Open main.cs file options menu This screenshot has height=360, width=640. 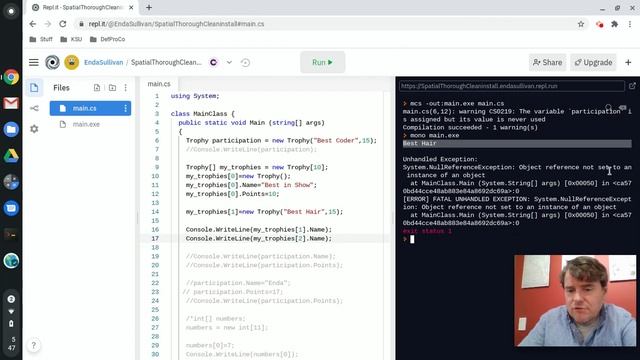click(x=125, y=108)
